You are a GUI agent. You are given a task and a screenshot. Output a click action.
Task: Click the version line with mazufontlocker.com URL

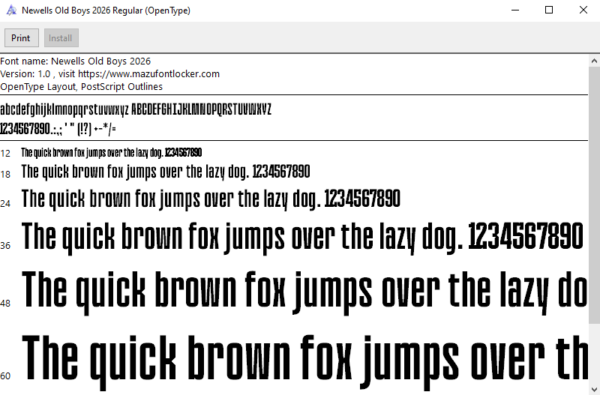click(110, 74)
